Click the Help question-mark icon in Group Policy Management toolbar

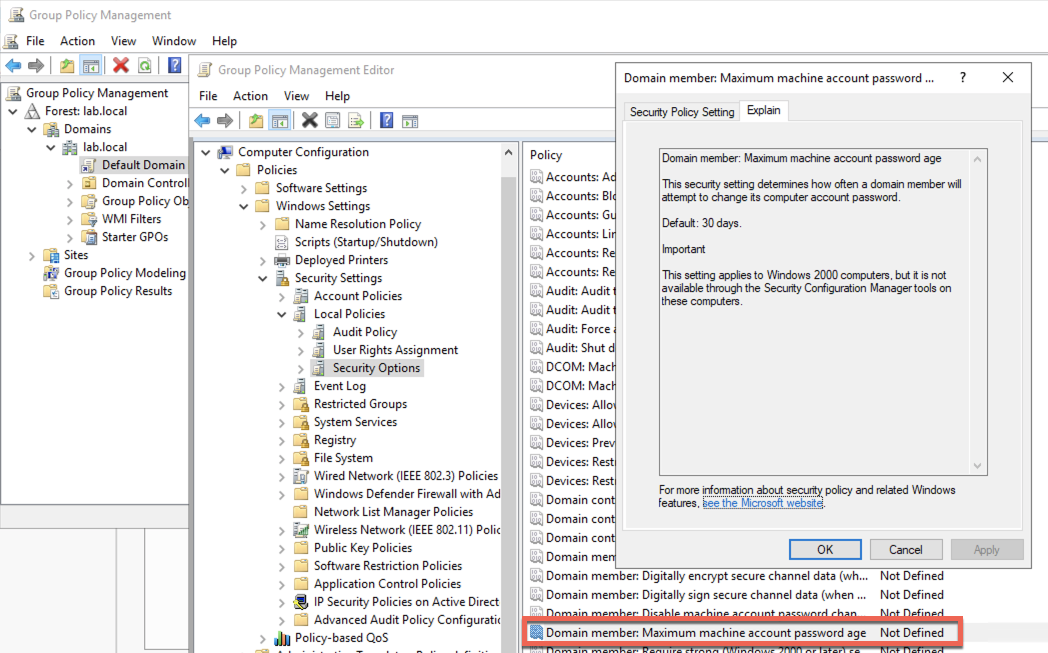point(174,65)
